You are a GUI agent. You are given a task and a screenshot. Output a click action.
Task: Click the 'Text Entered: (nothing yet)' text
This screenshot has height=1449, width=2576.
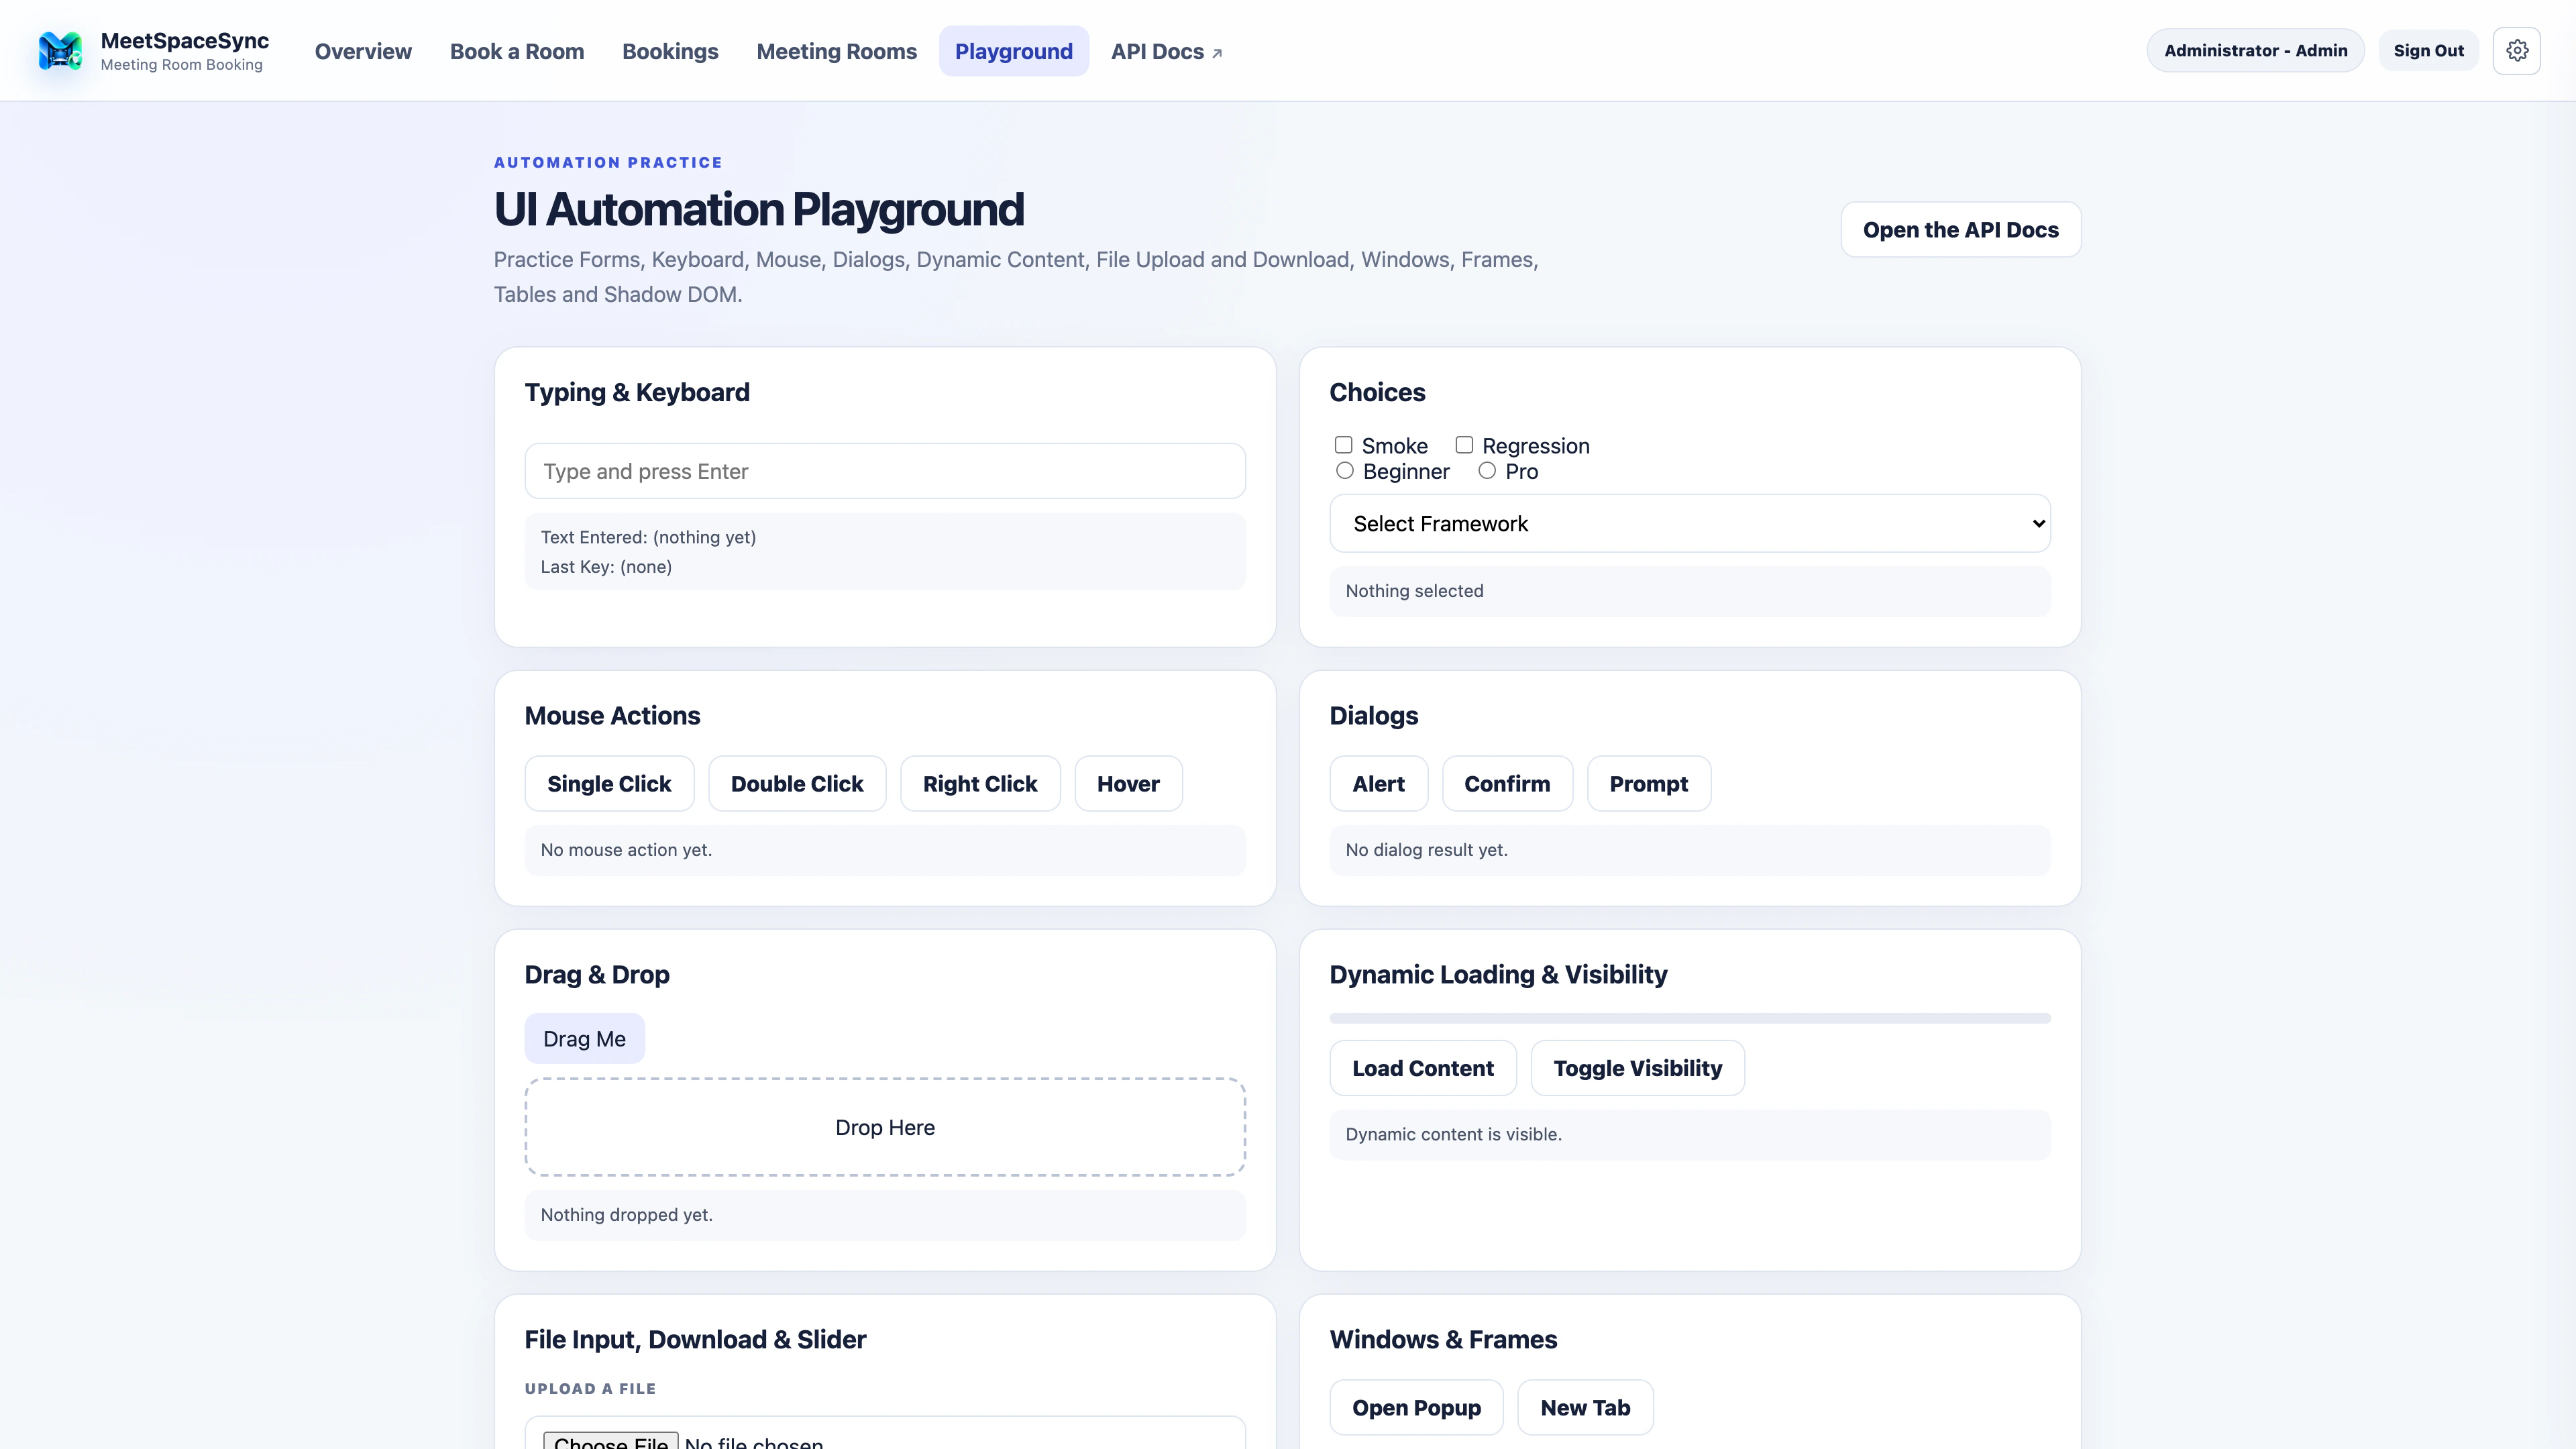tap(648, 537)
